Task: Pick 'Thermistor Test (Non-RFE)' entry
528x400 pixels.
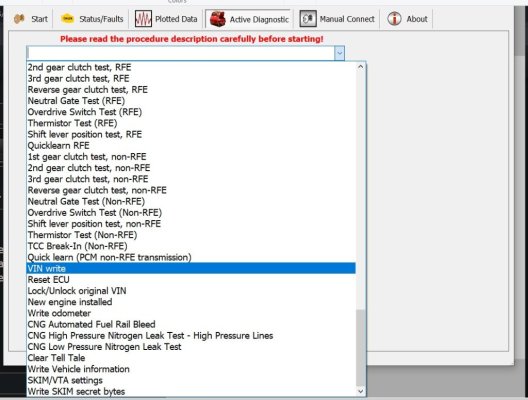Action: coord(191,235)
